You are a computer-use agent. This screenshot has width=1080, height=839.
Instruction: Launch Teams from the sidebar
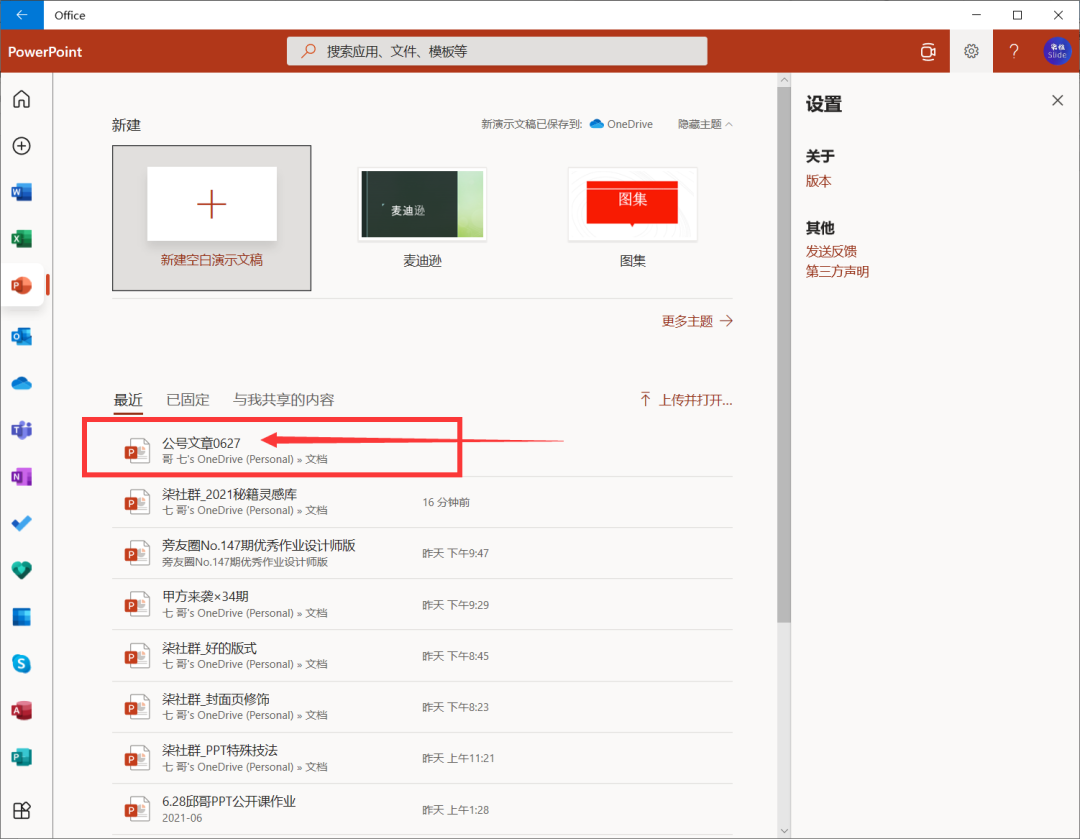(x=21, y=431)
